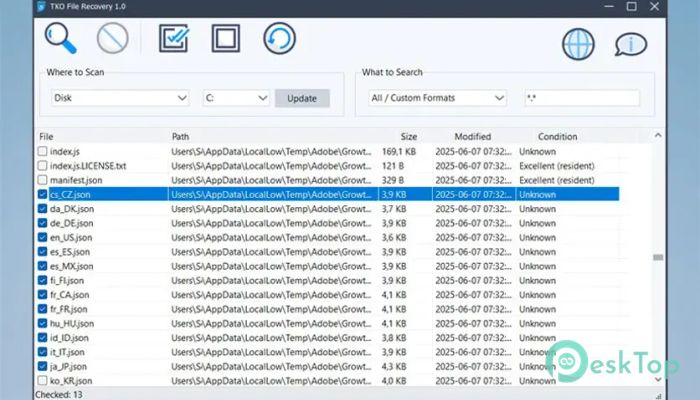Check the ko_KR.json checkbox

pyautogui.click(x=42, y=380)
